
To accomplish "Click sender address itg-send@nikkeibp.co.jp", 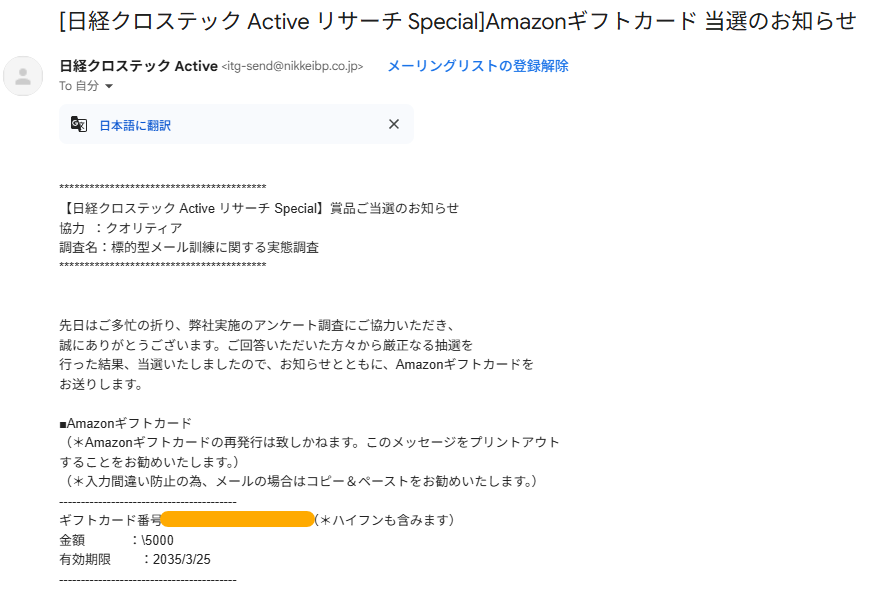I will (x=292, y=67).
